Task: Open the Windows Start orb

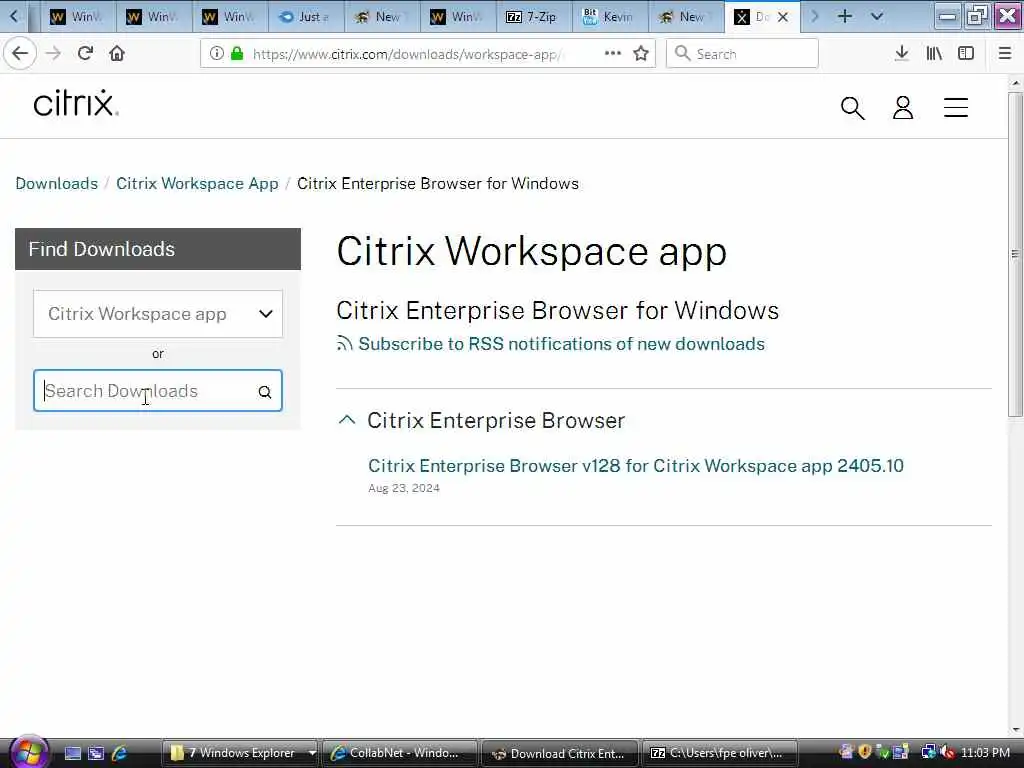Action: 27,752
